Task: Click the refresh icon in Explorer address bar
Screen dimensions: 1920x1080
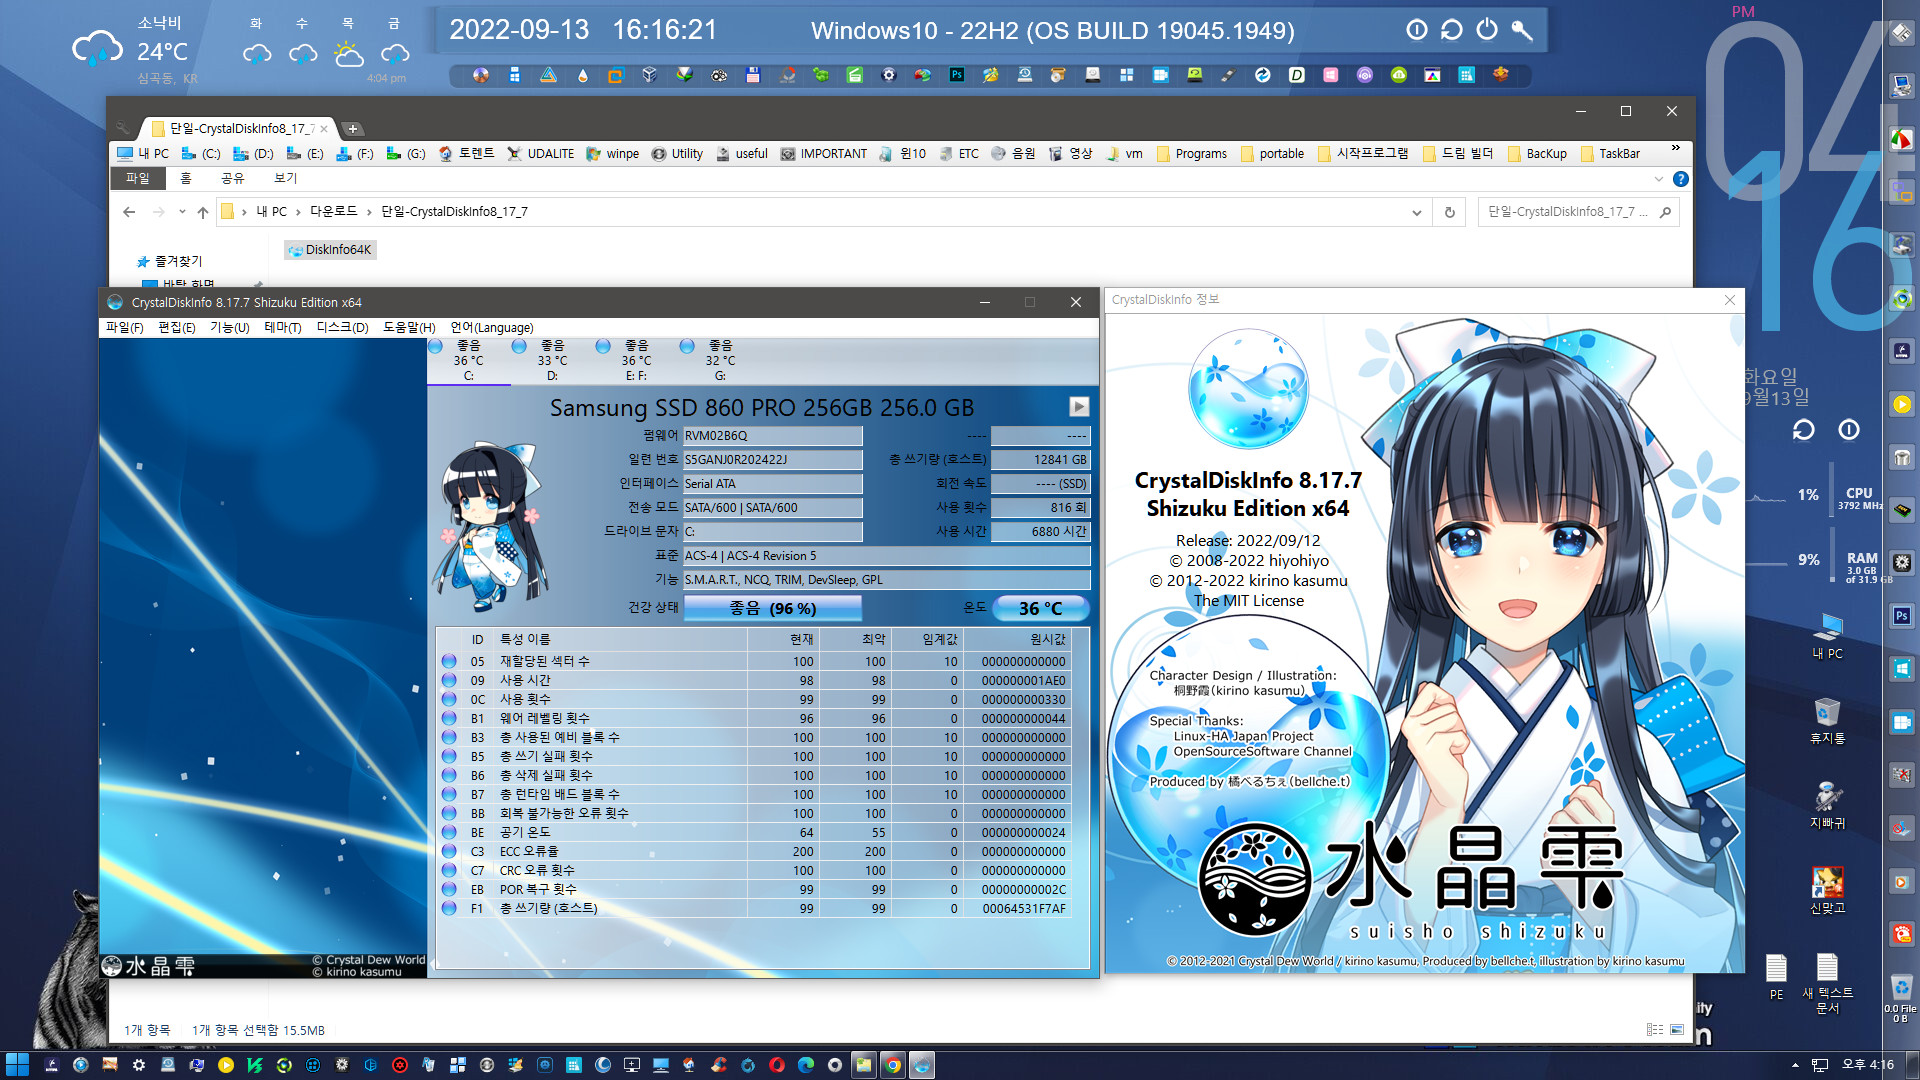Action: tap(1449, 212)
